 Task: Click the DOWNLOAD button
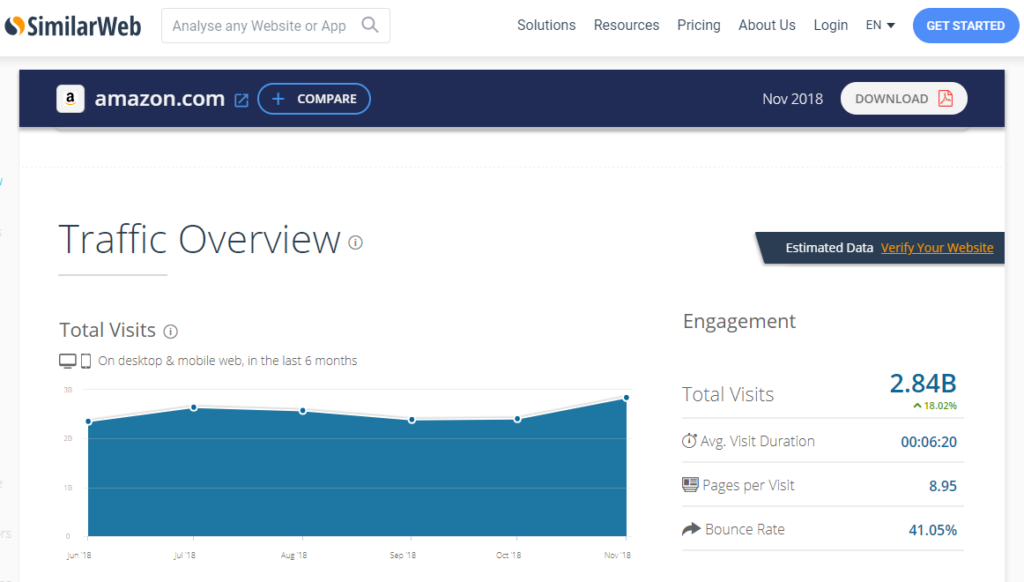pos(904,99)
